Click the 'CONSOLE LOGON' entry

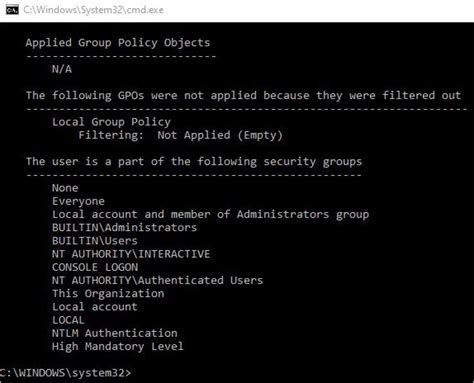(95, 267)
